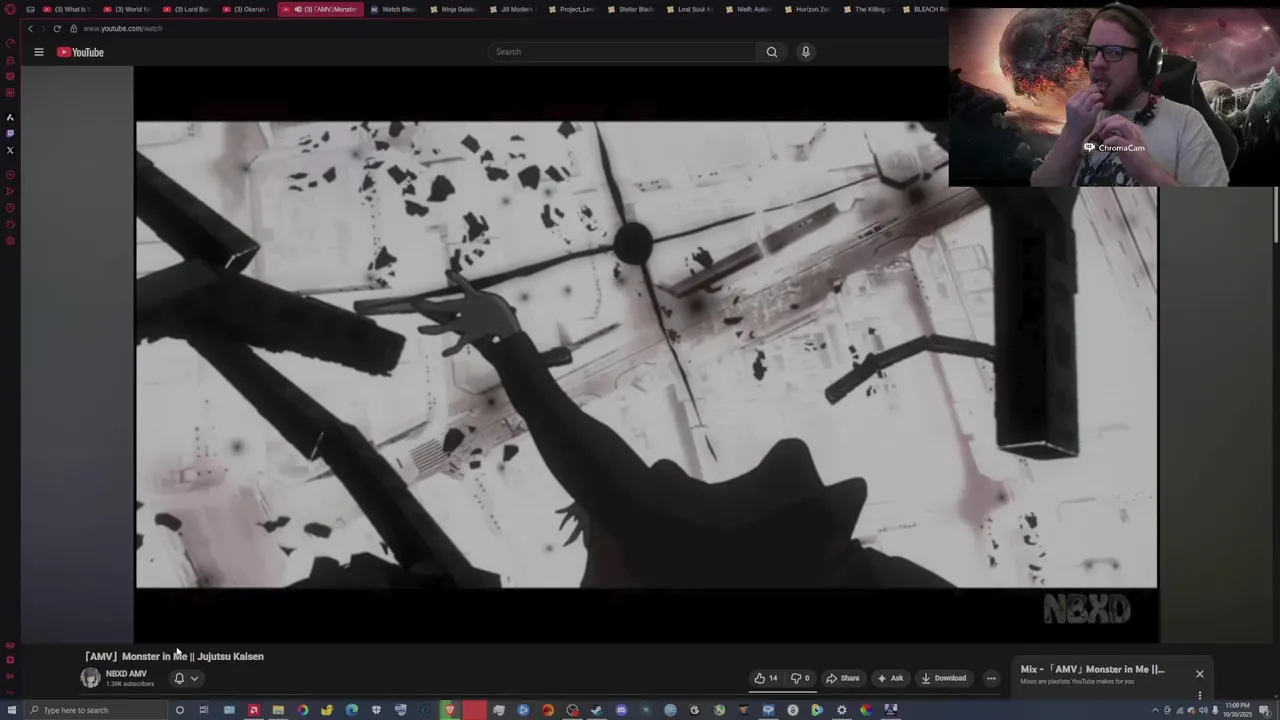The height and width of the screenshot is (720, 1280).
Task: Open the Mix playlist options kebab
Action: pos(1199,695)
